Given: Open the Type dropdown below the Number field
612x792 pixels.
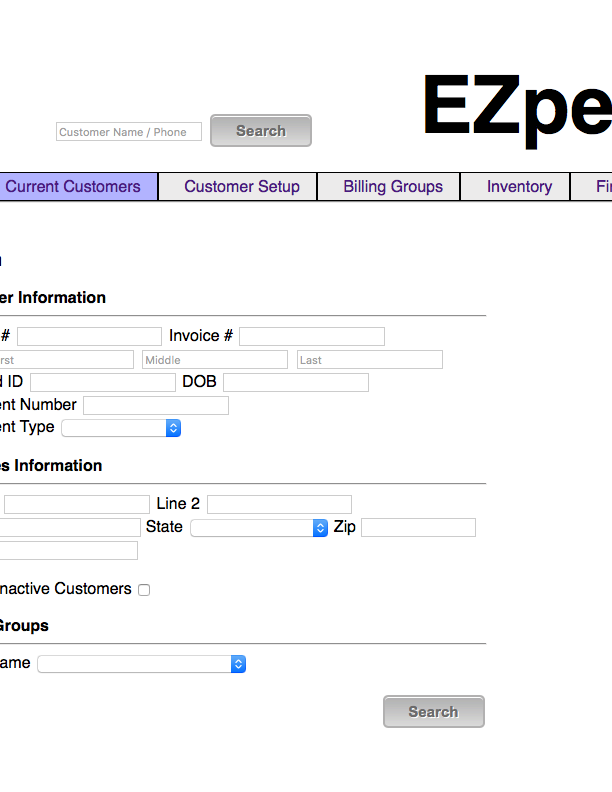Looking at the screenshot, I should tap(121, 428).
